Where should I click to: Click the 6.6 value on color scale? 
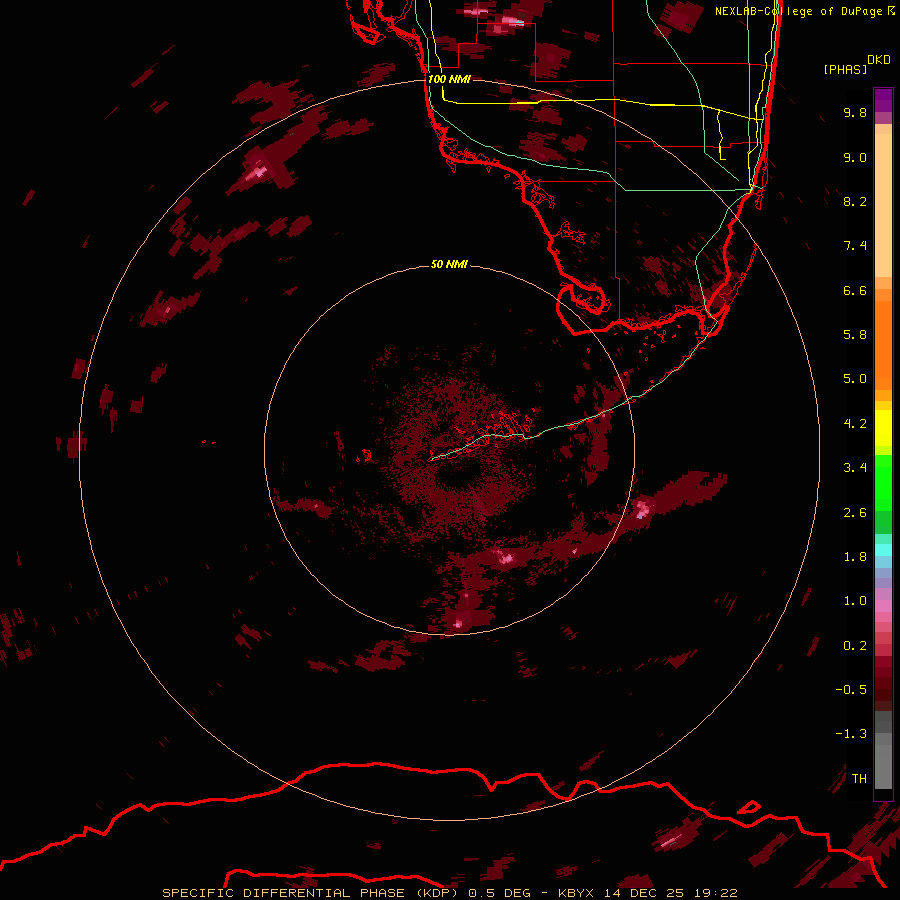coord(855,290)
